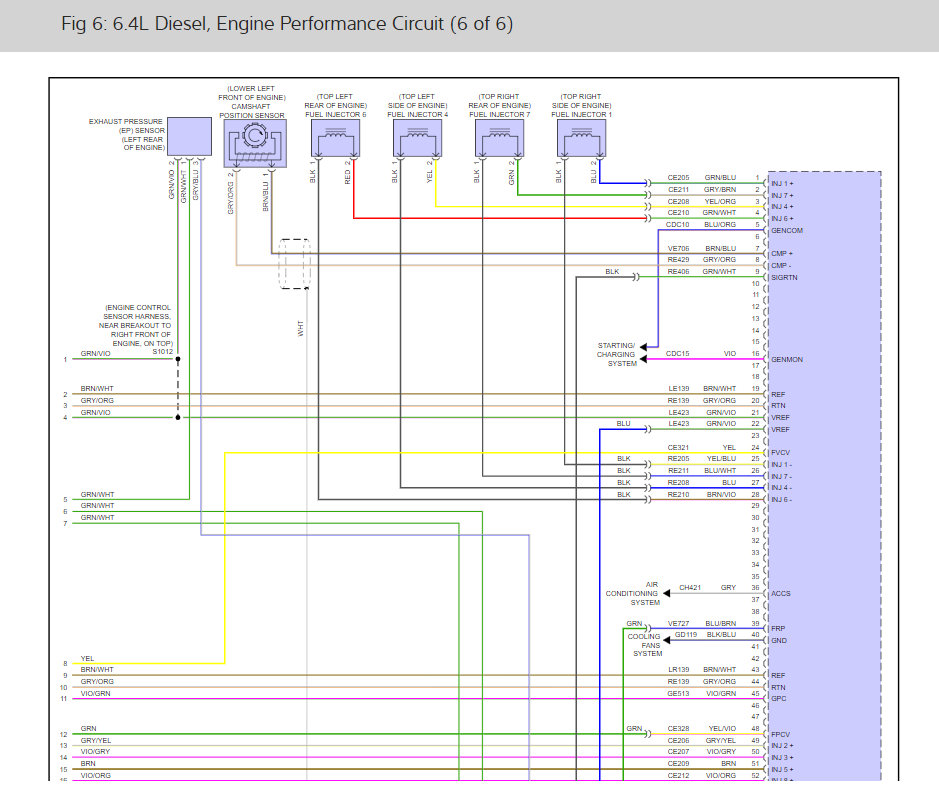Click the CE205 GRN/BLU wire label
Viewport: 939px width, 800px height.
point(702,178)
